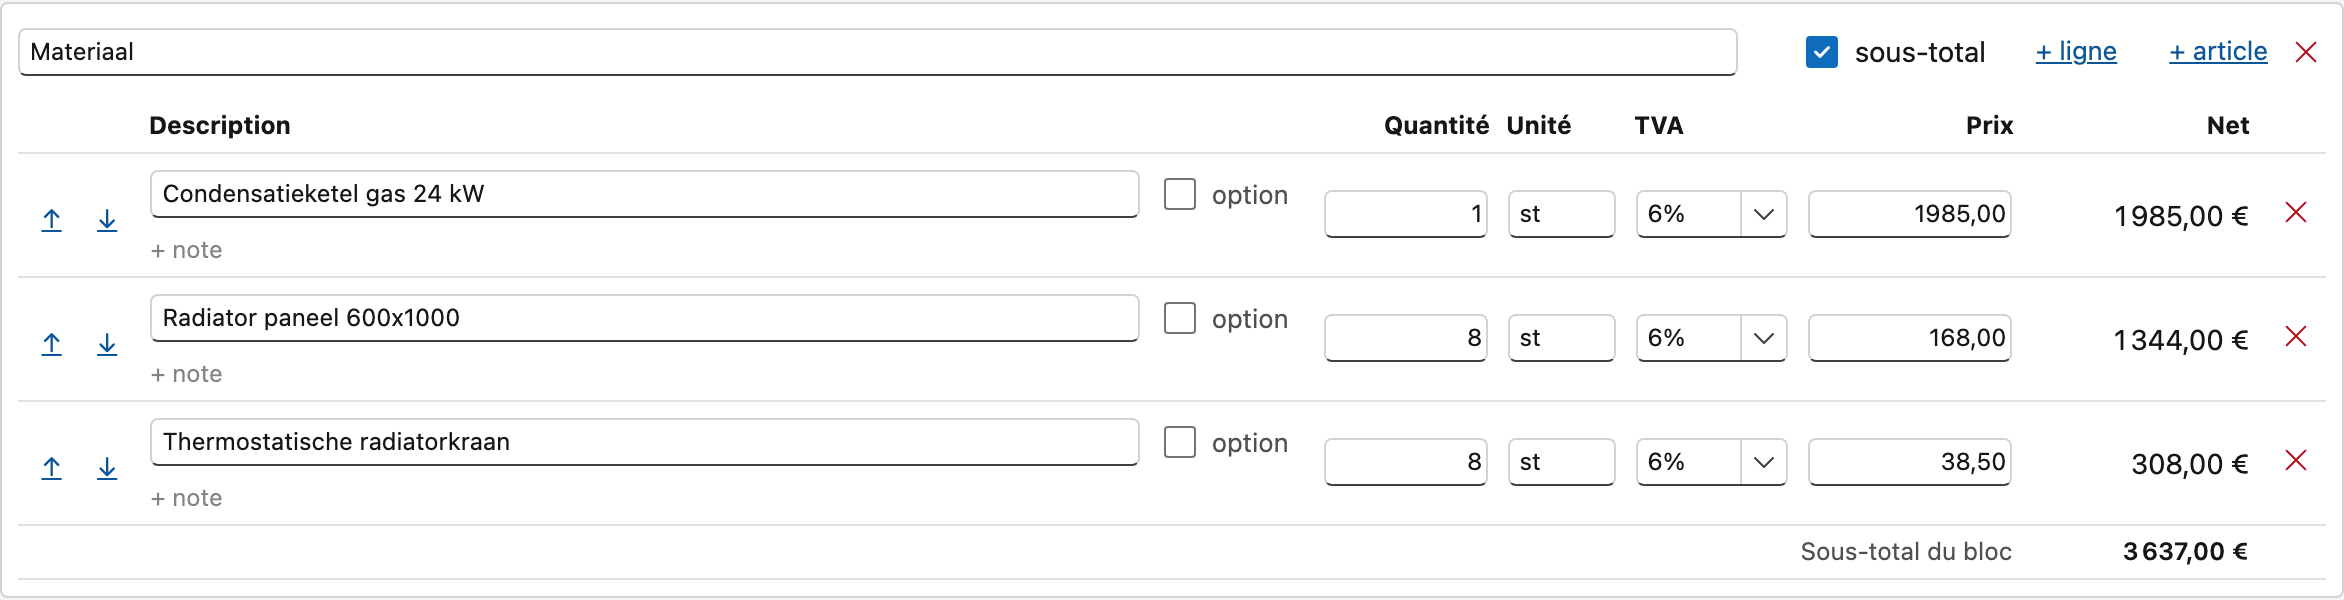Remove the Thermostatische radiatorkraan line
This screenshot has width=2344, height=600.
(x=2296, y=460)
